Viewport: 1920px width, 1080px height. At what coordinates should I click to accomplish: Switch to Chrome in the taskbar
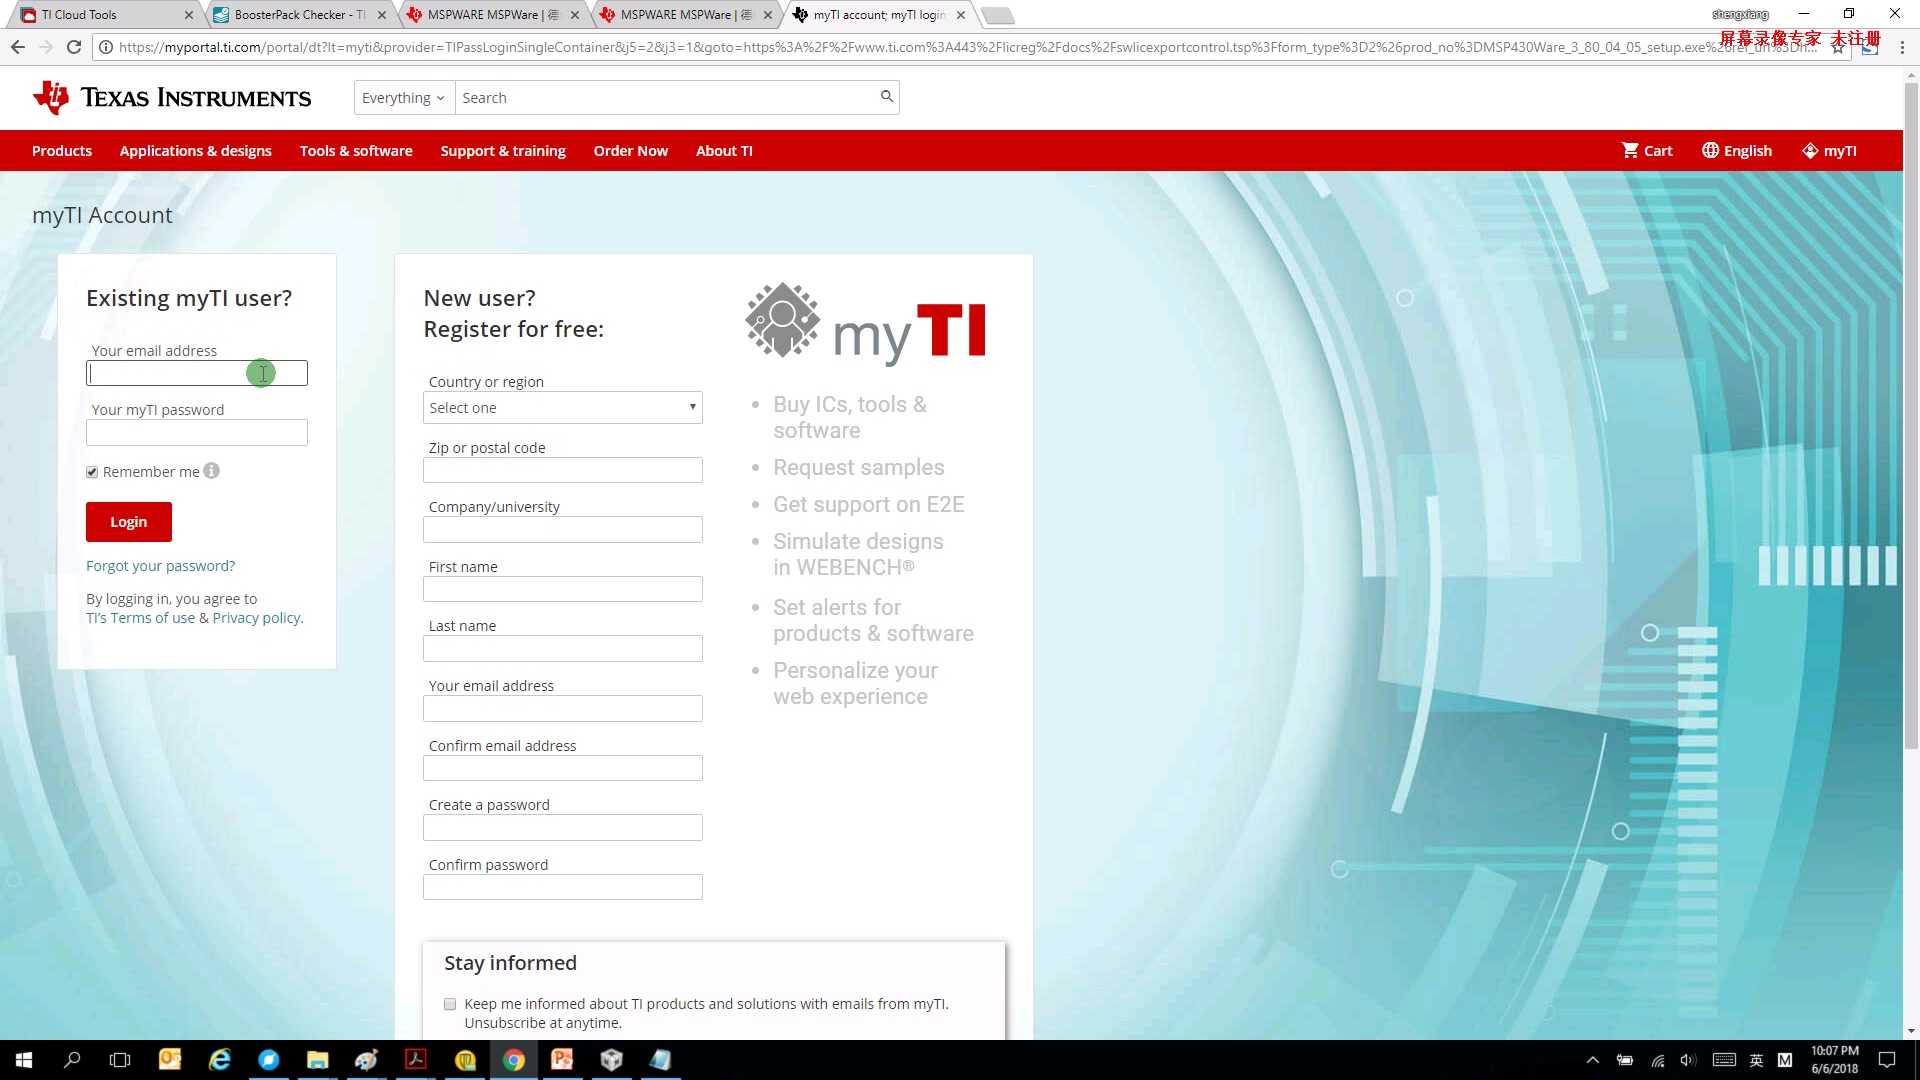(x=513, y=1060)
